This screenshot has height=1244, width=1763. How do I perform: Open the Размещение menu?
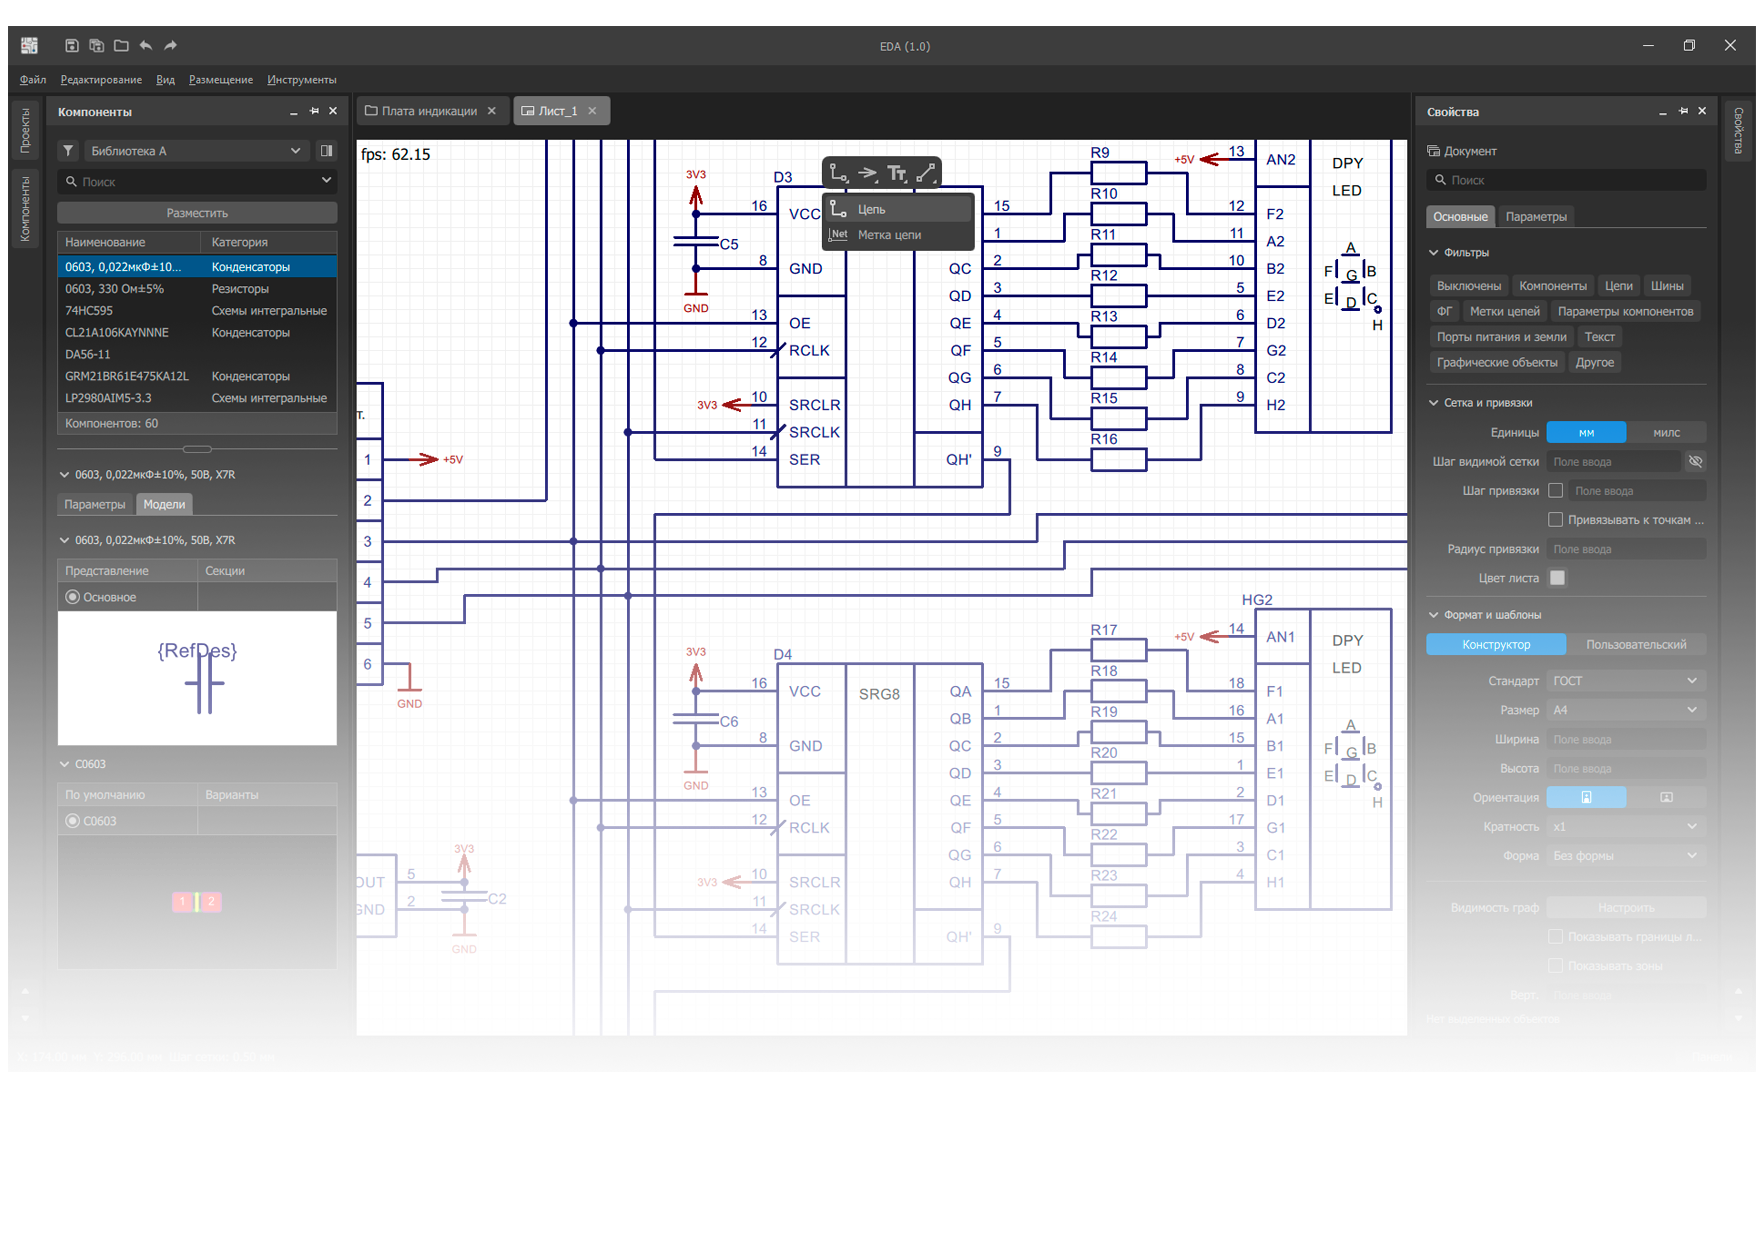pyautogui.click(x=220, y=80)
